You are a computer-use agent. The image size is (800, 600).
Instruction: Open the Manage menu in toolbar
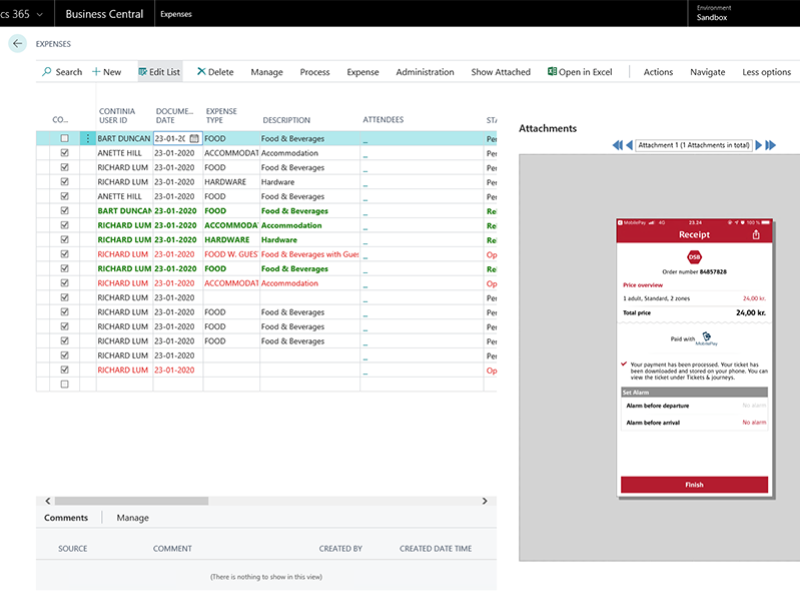[266, 72]
